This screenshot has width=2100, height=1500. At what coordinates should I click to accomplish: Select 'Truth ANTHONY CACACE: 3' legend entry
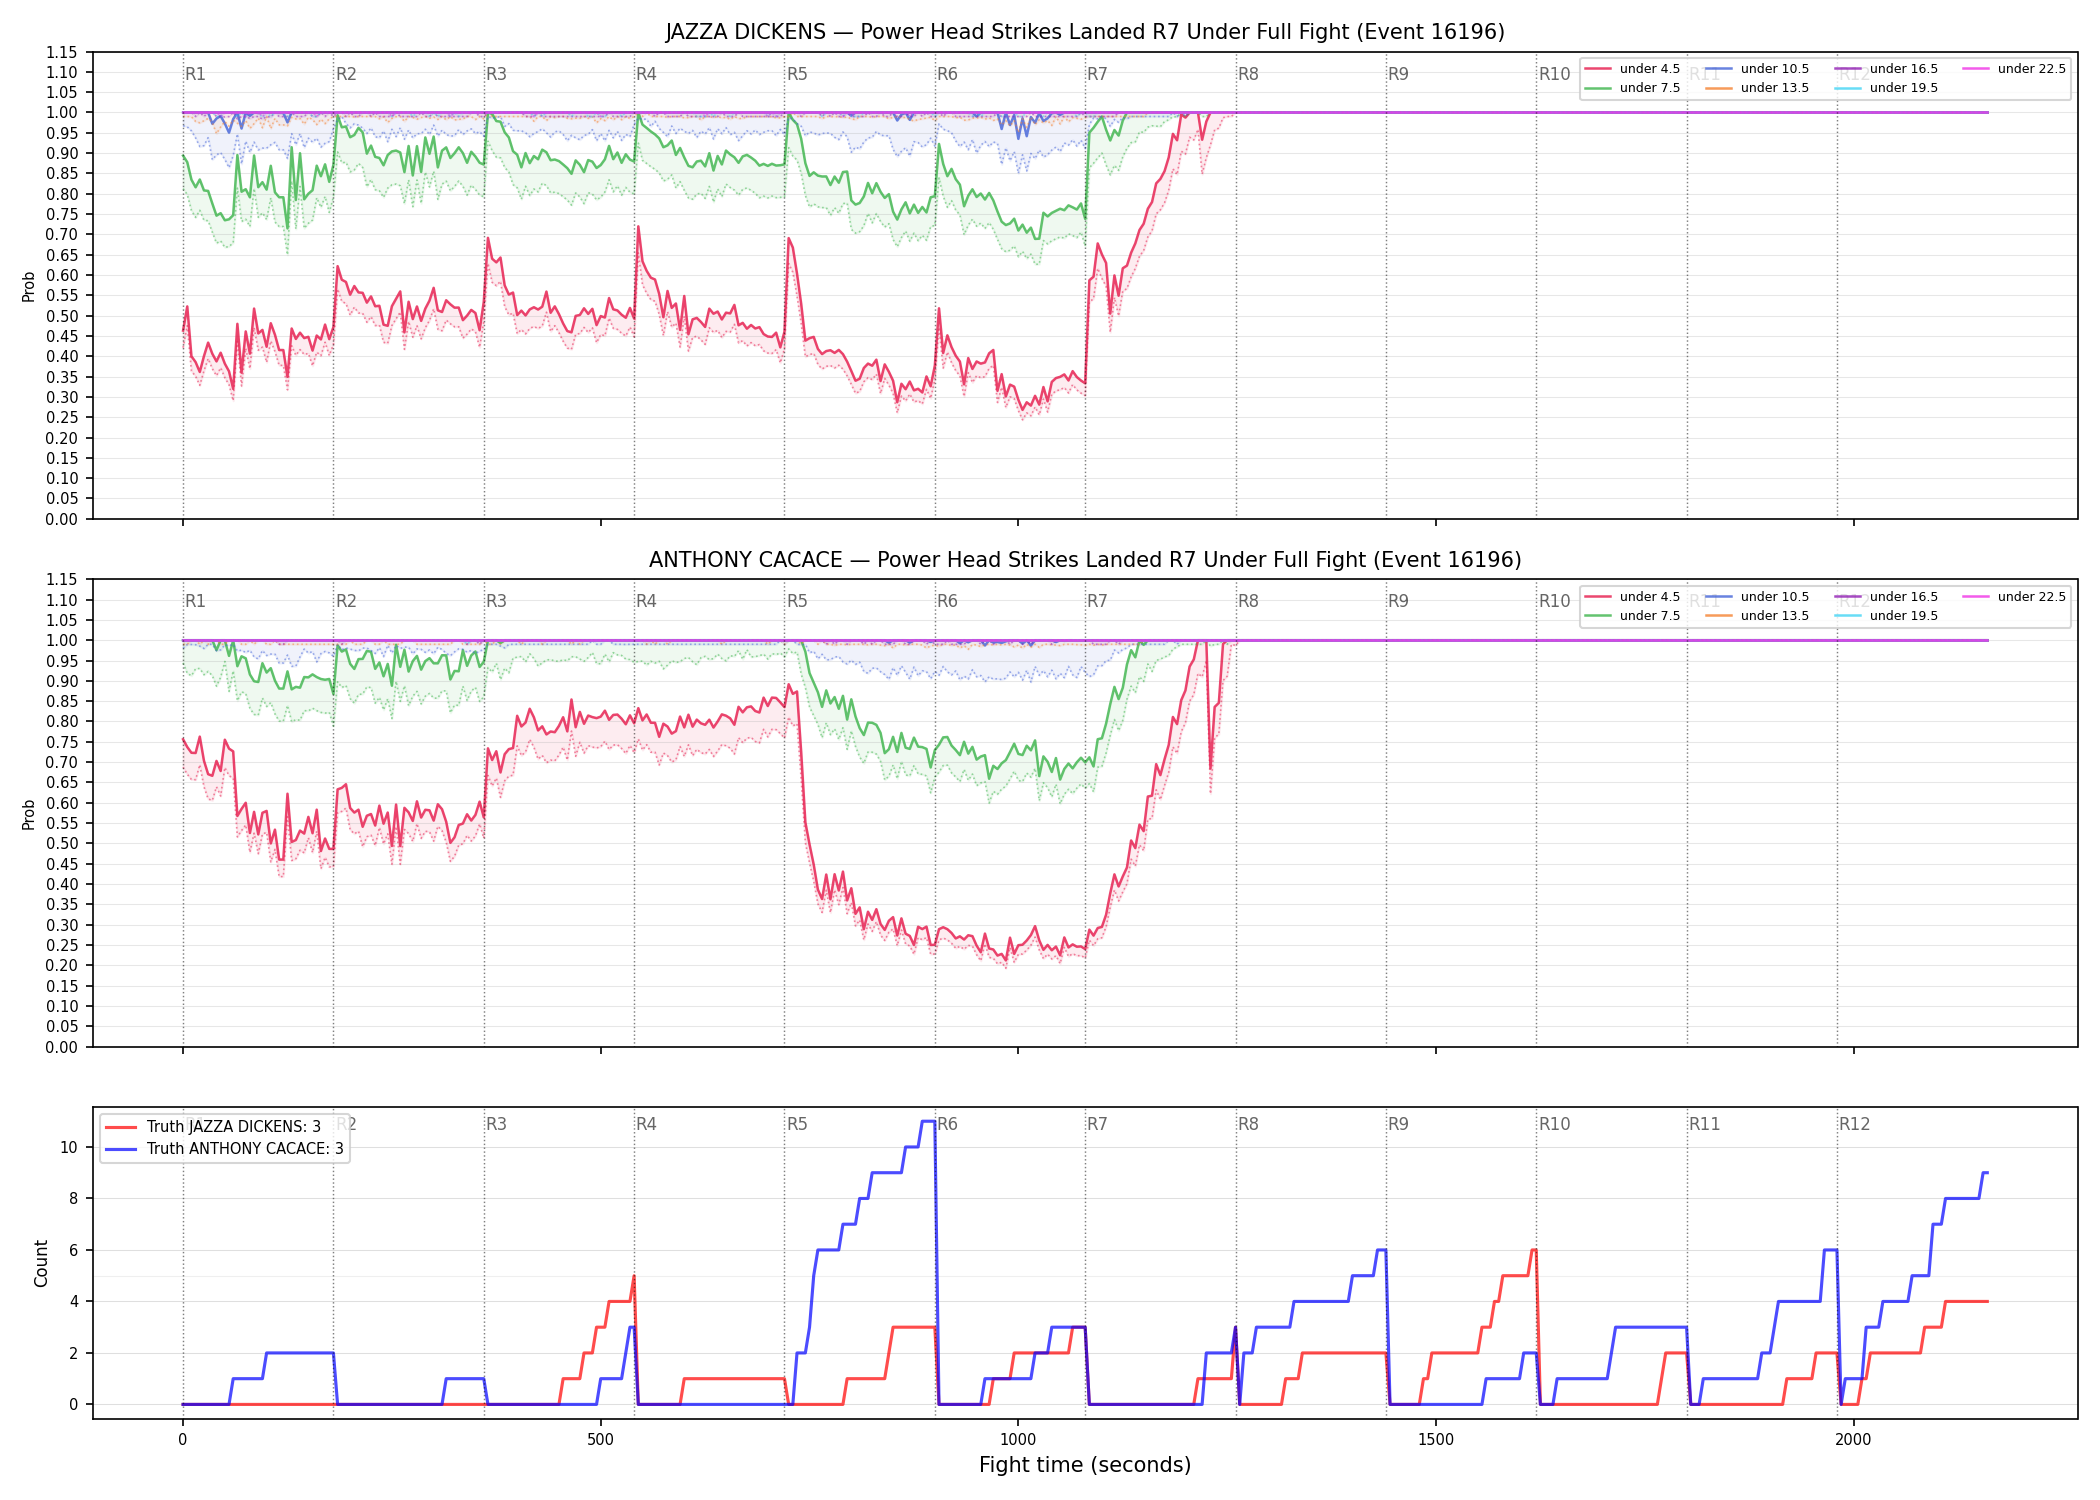(x=224, y=1149)
